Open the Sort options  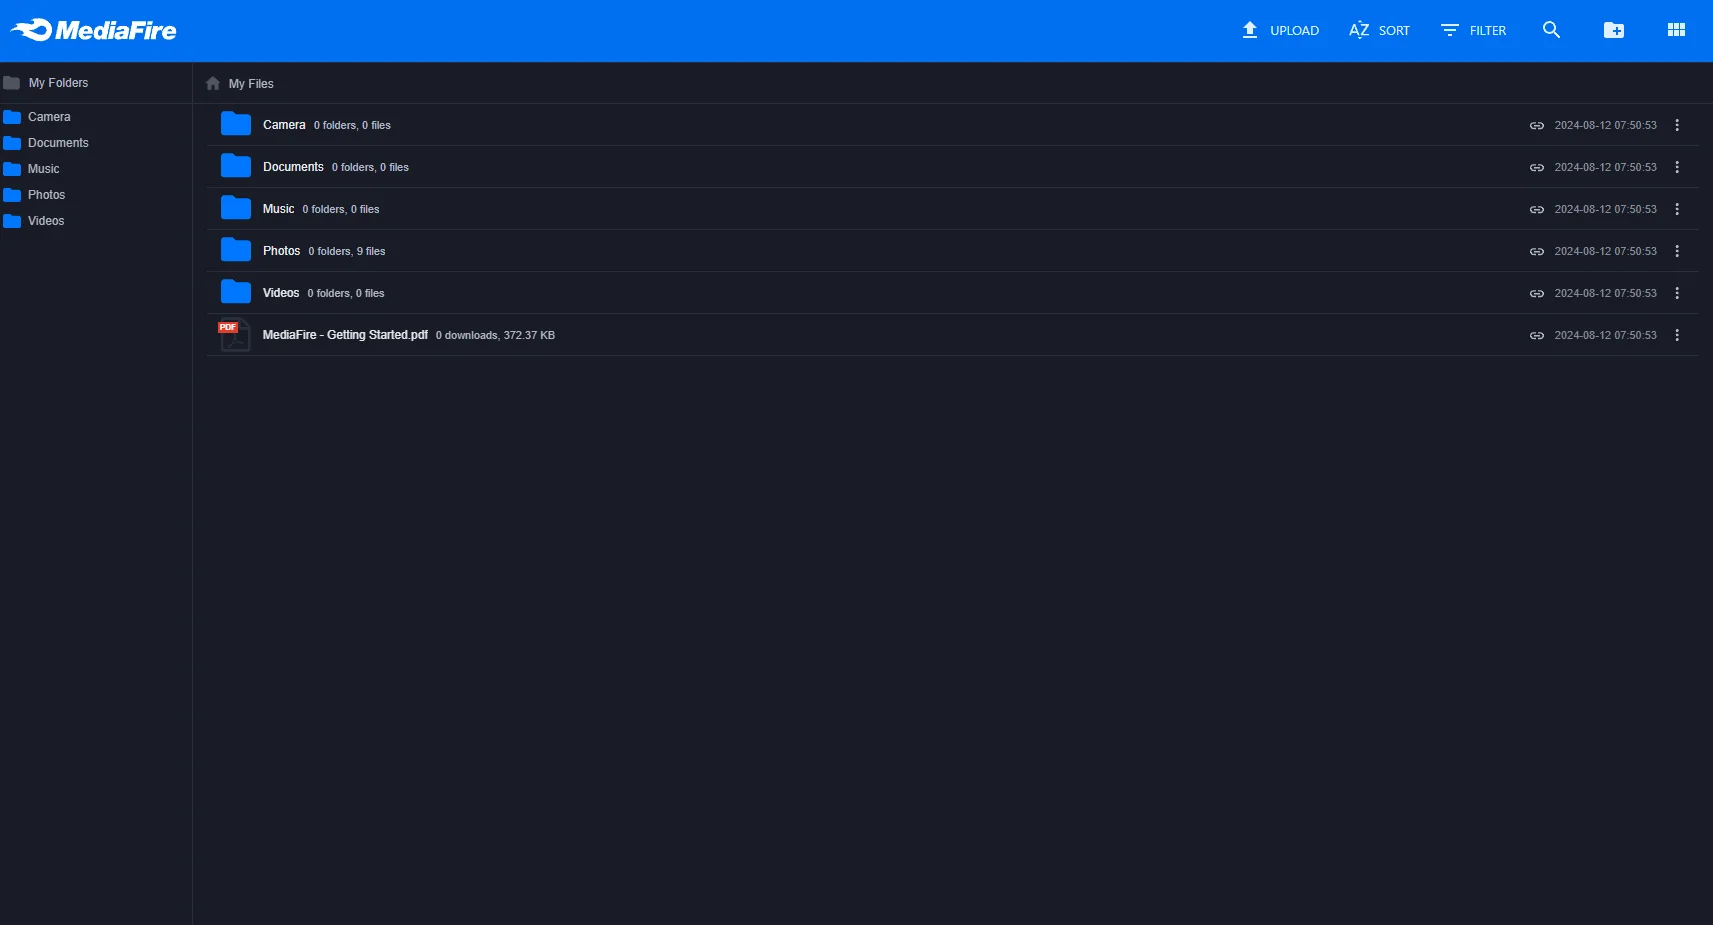(x=1379, y=30)
